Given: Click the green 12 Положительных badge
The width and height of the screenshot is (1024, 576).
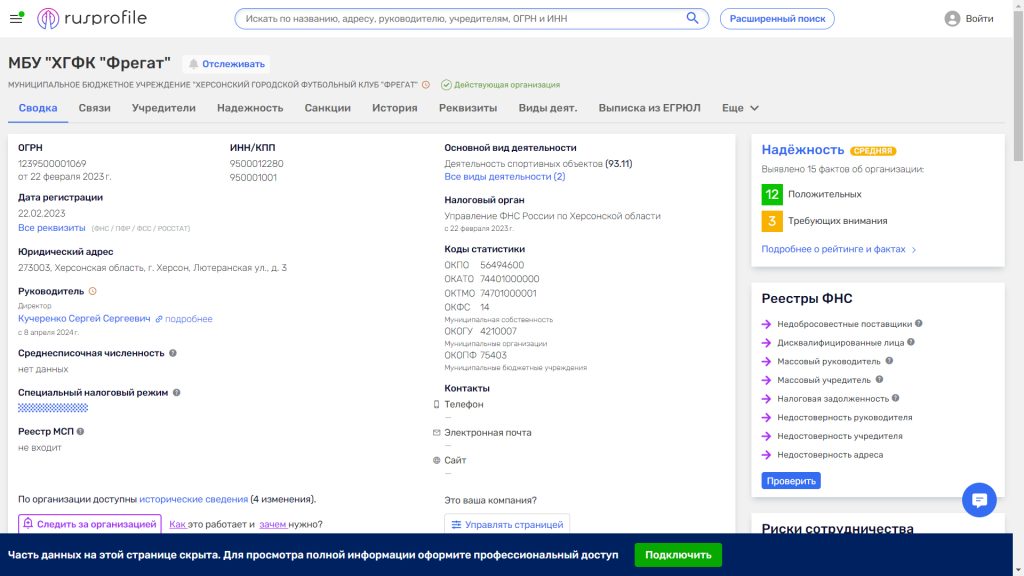Looking at the screenshot, I should tap(772, 194).
